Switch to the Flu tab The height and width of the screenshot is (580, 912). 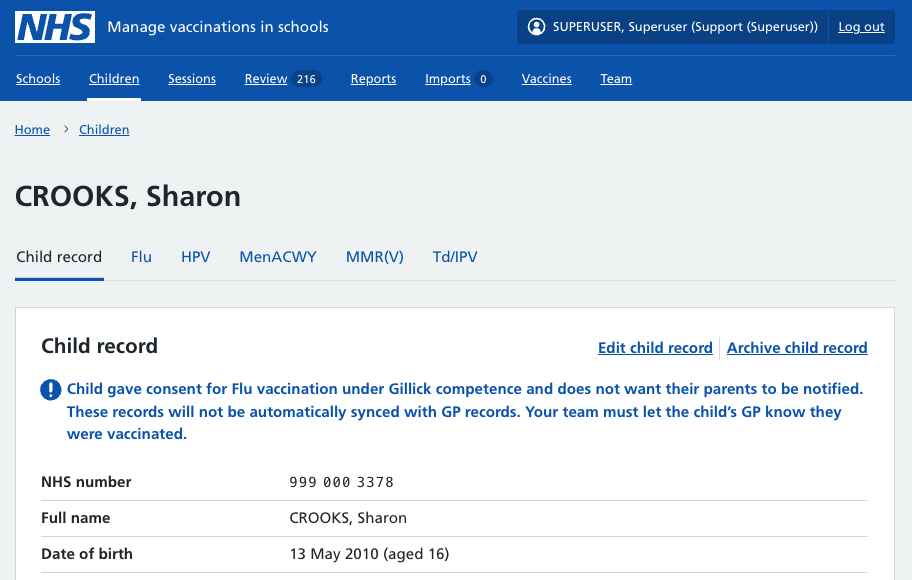[141, 257]
